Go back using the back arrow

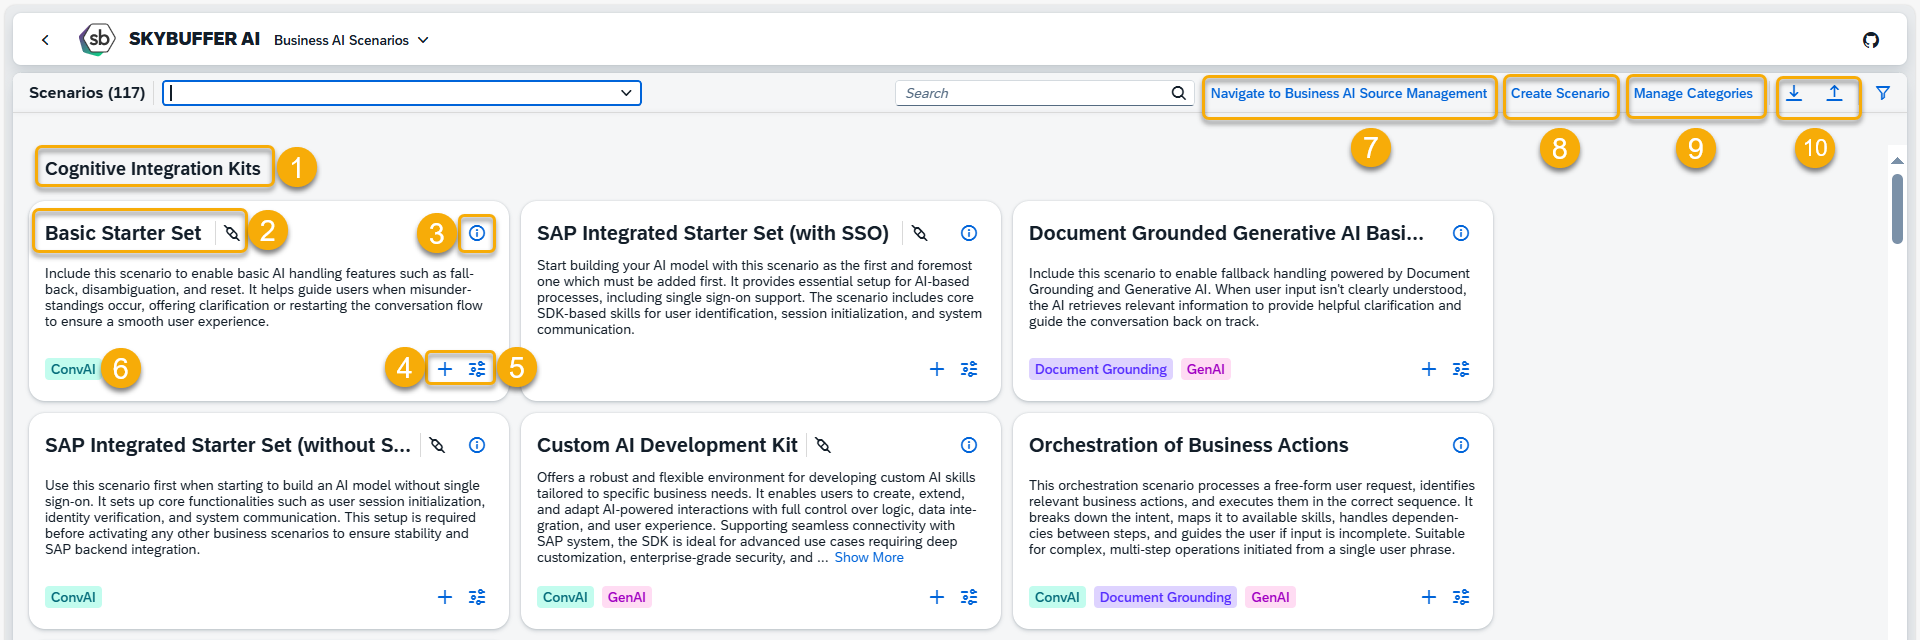tap(45, 40)
